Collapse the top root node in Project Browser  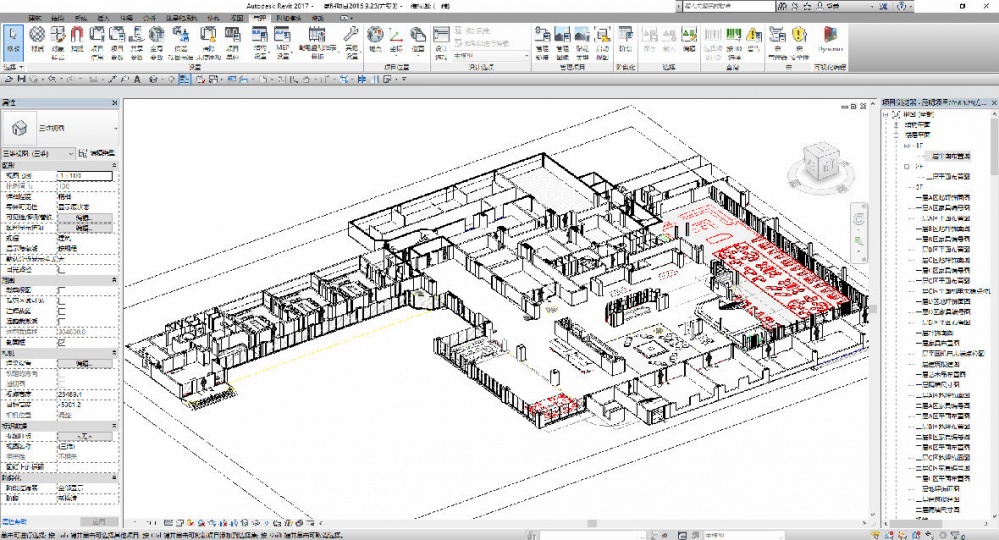887,114
